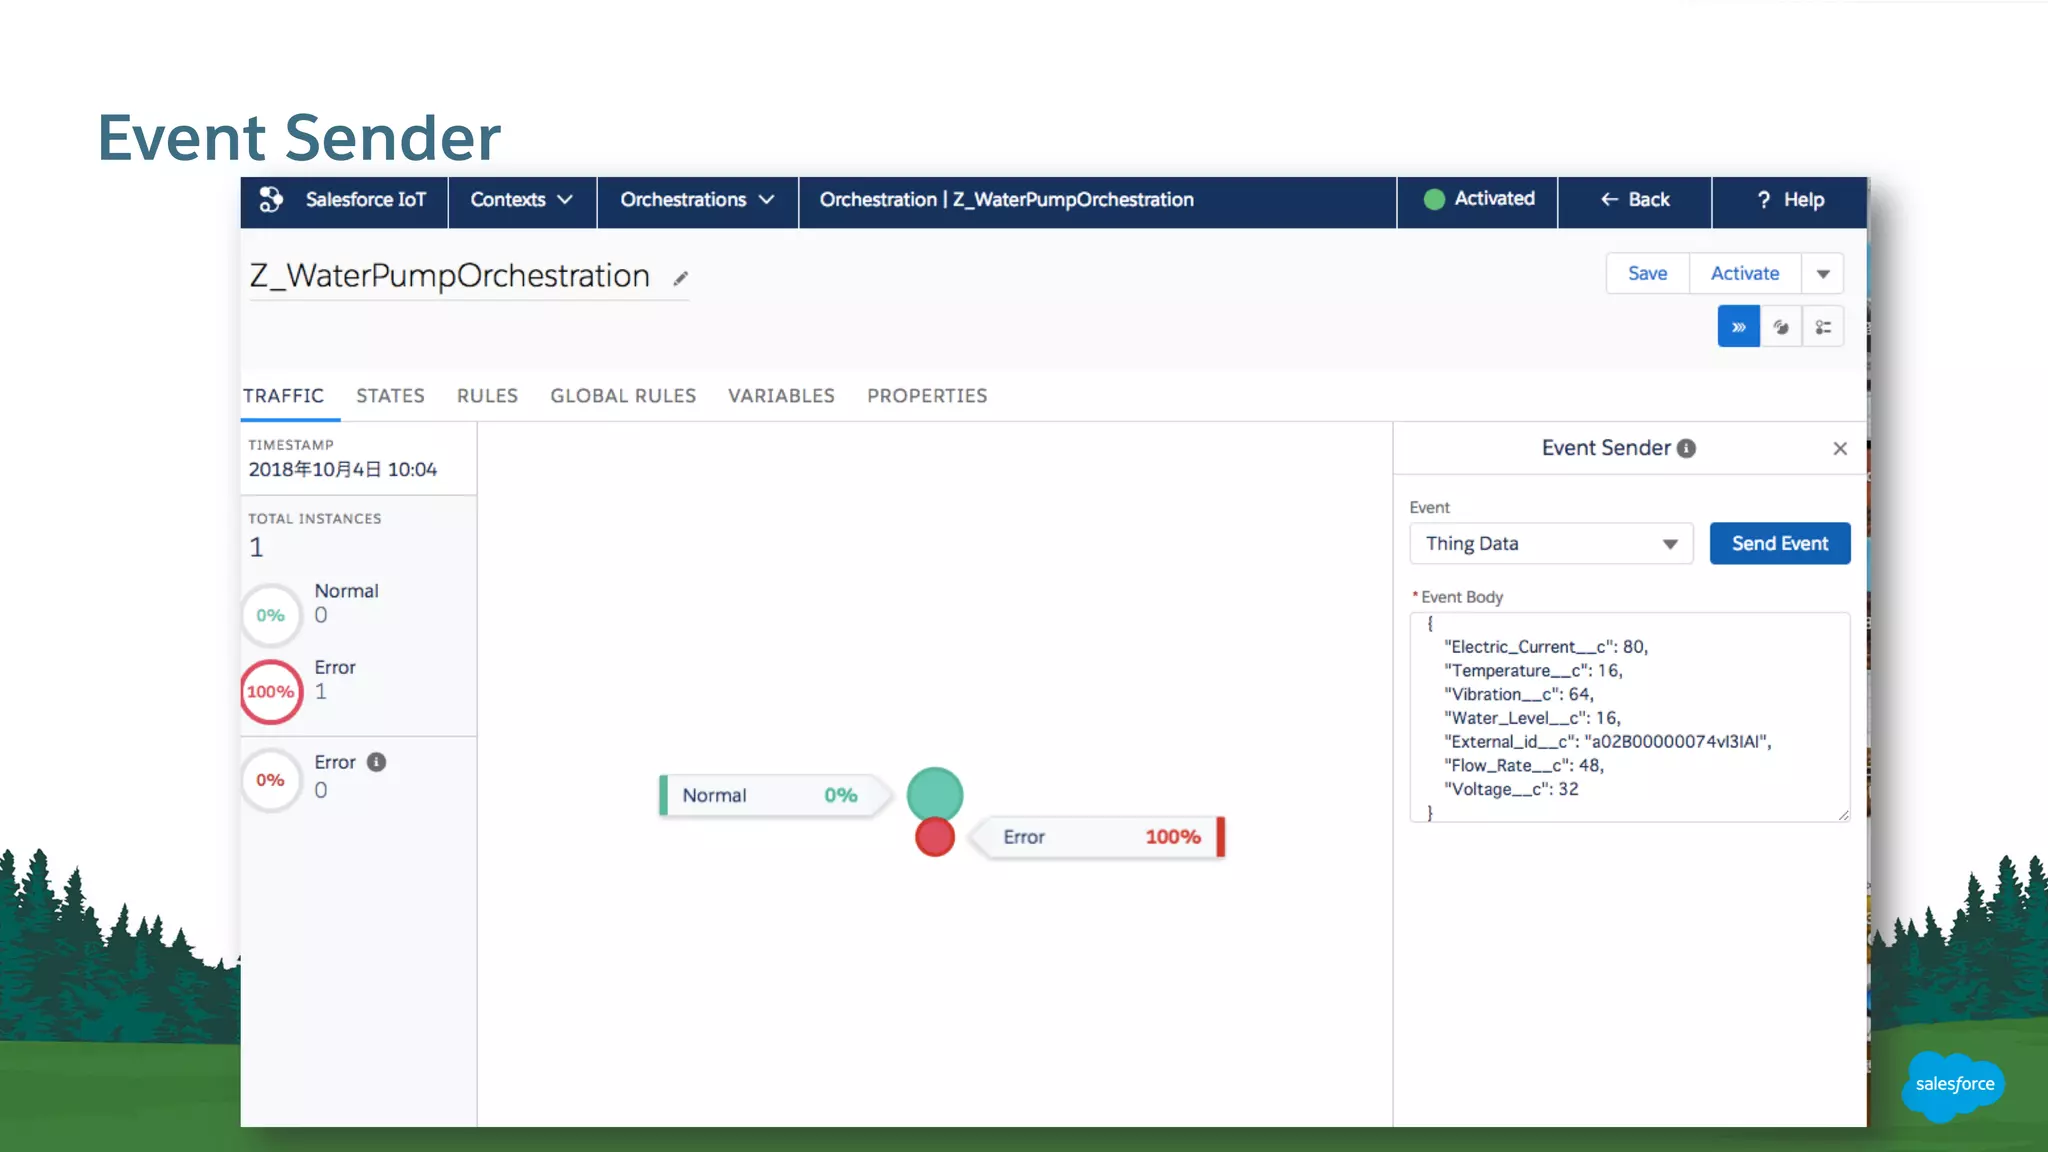
Task: Close the Event Sender panel
Action: click(1839, 449)
